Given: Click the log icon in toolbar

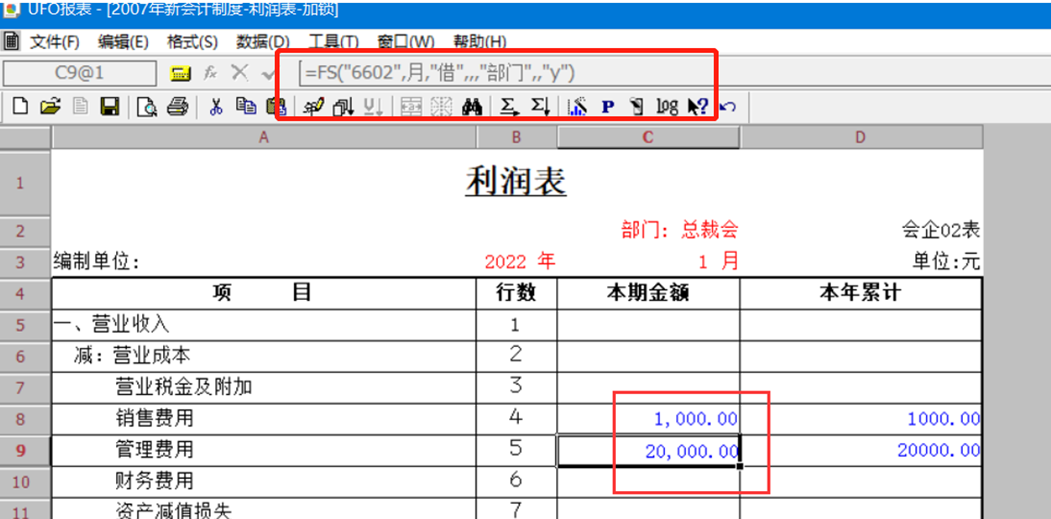Looking at the screenshot, I should (x=667, y=107).
